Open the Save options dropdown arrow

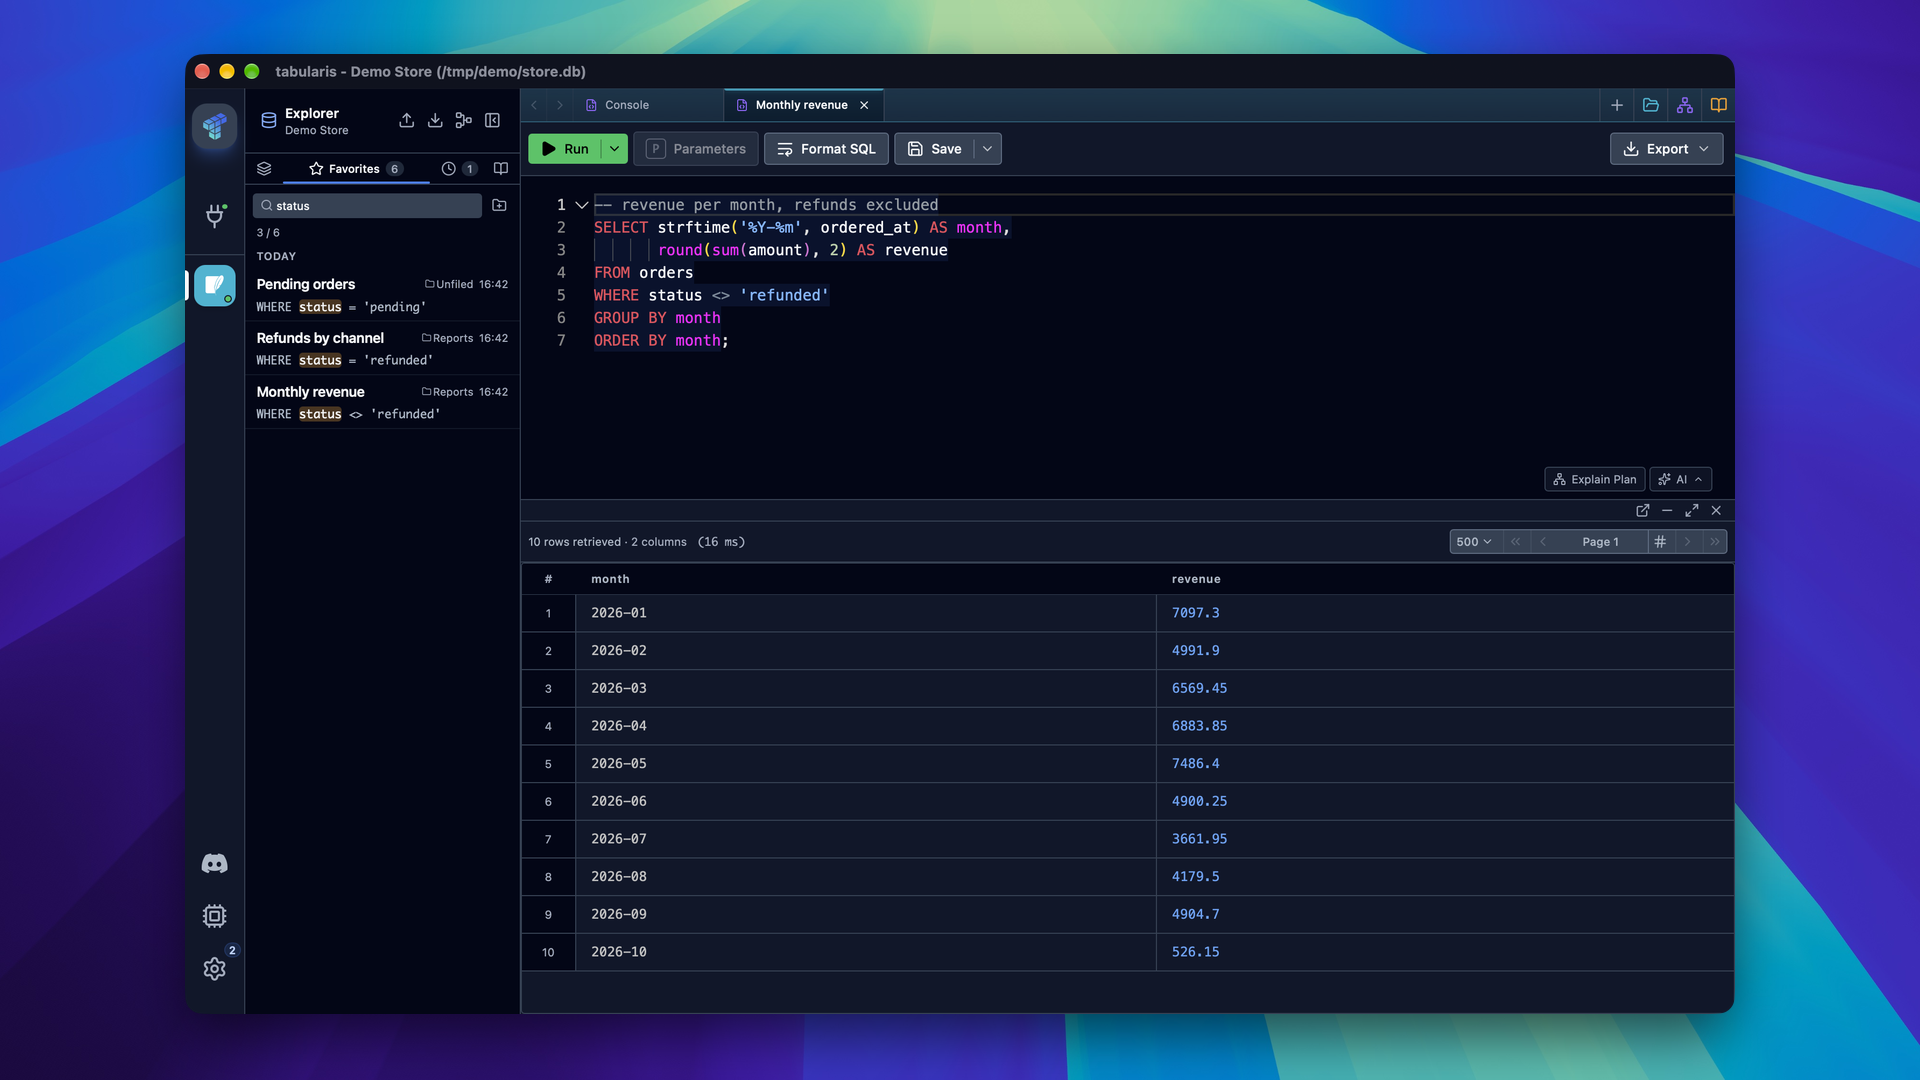987,149
